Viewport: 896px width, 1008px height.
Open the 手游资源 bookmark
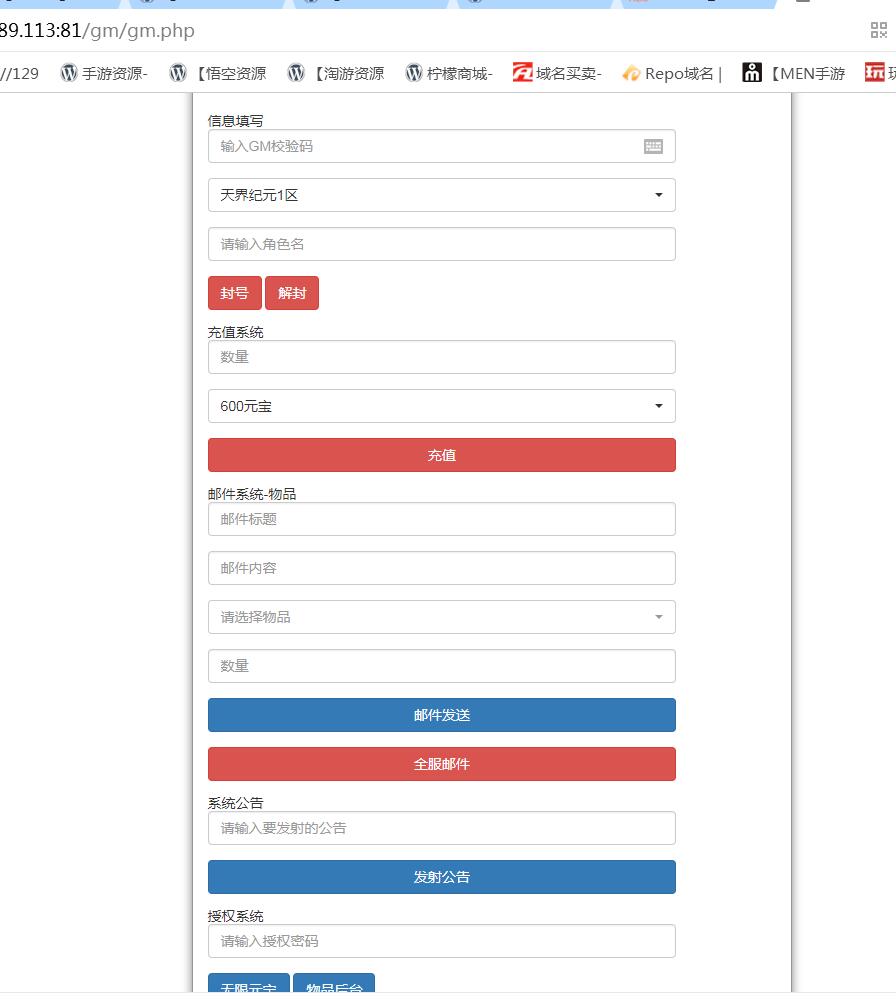tap(104, 73)
